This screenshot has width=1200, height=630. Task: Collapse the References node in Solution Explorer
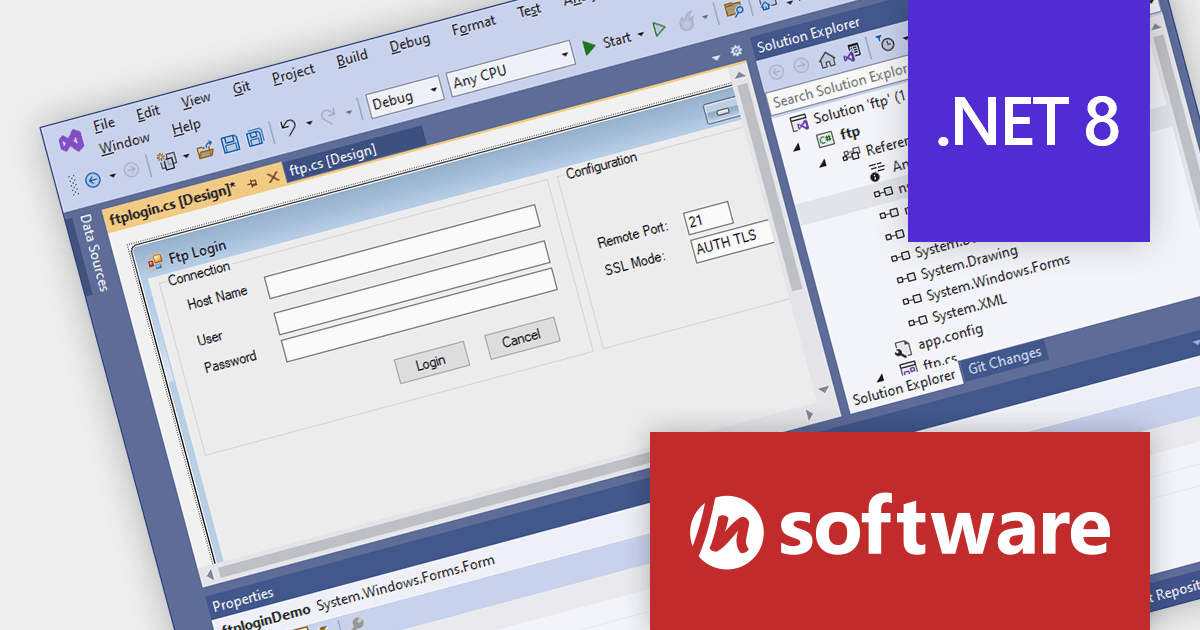[x=823, y=164]
